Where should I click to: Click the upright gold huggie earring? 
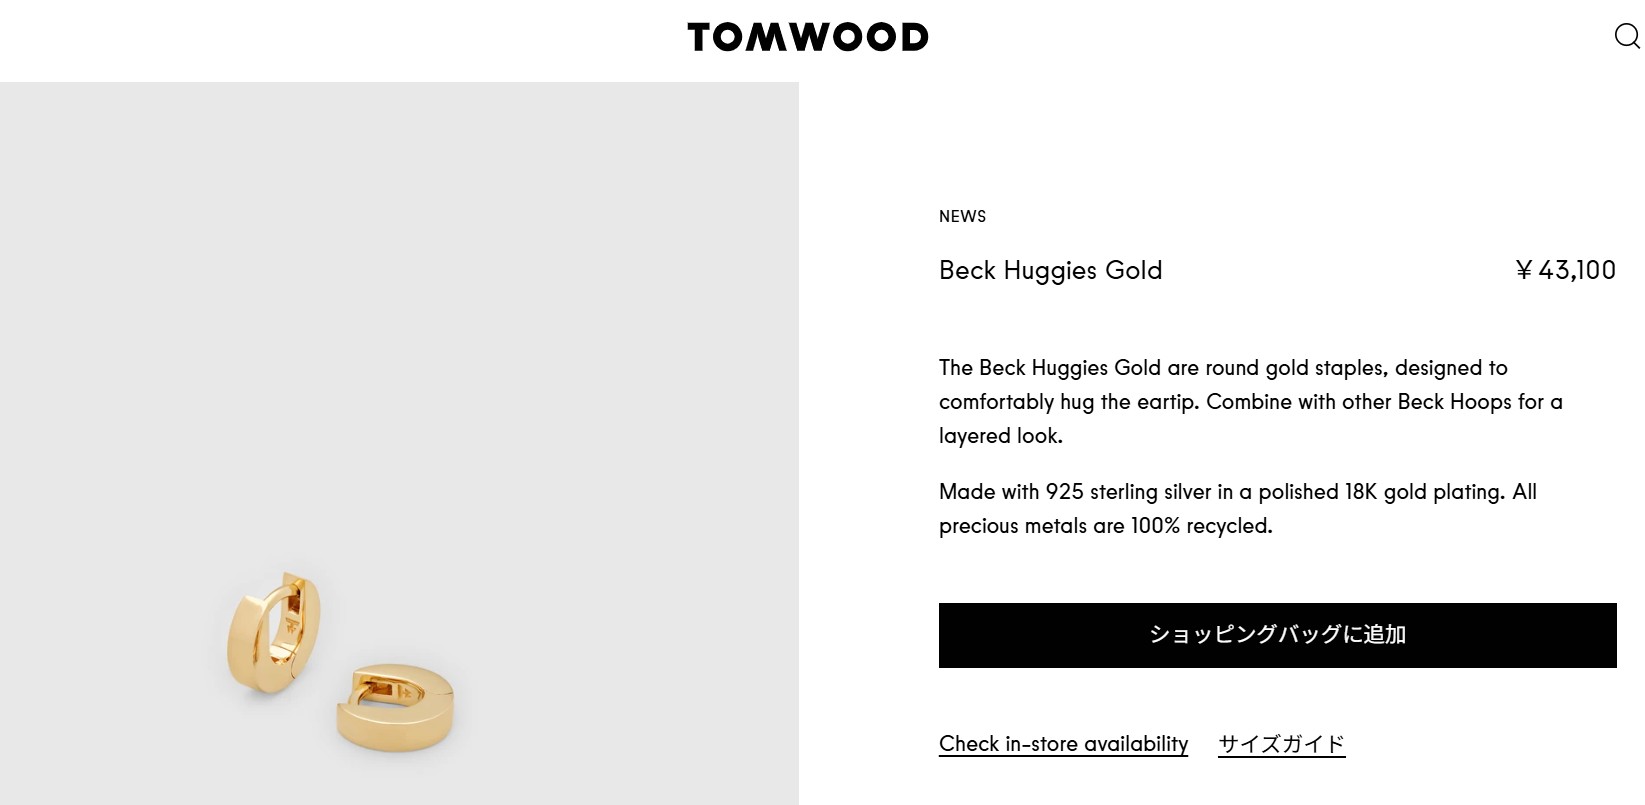(x=274, y=634)
